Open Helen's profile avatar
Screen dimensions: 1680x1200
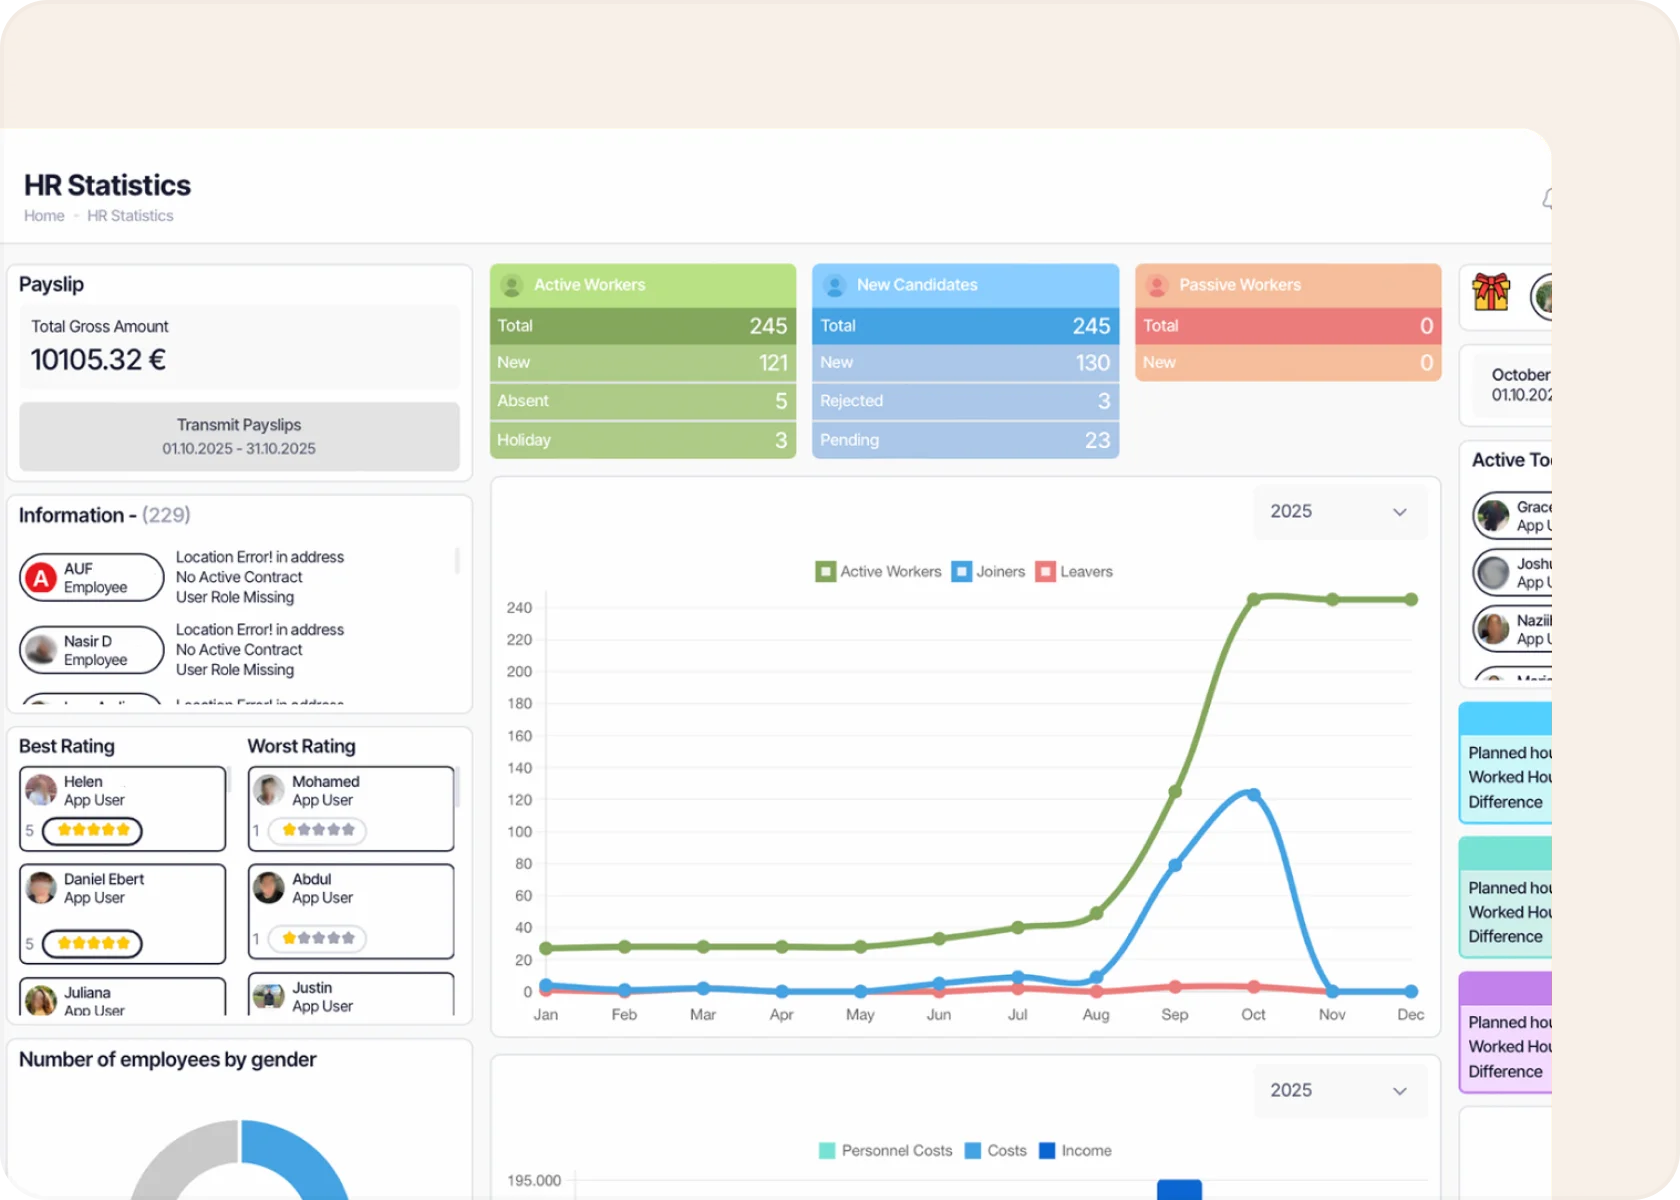point(41,790)
